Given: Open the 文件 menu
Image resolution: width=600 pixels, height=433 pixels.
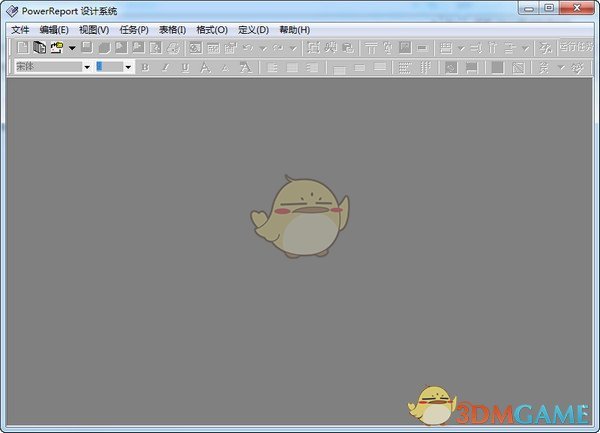Looking at the screenshot, I should click(x=20, y=30).
